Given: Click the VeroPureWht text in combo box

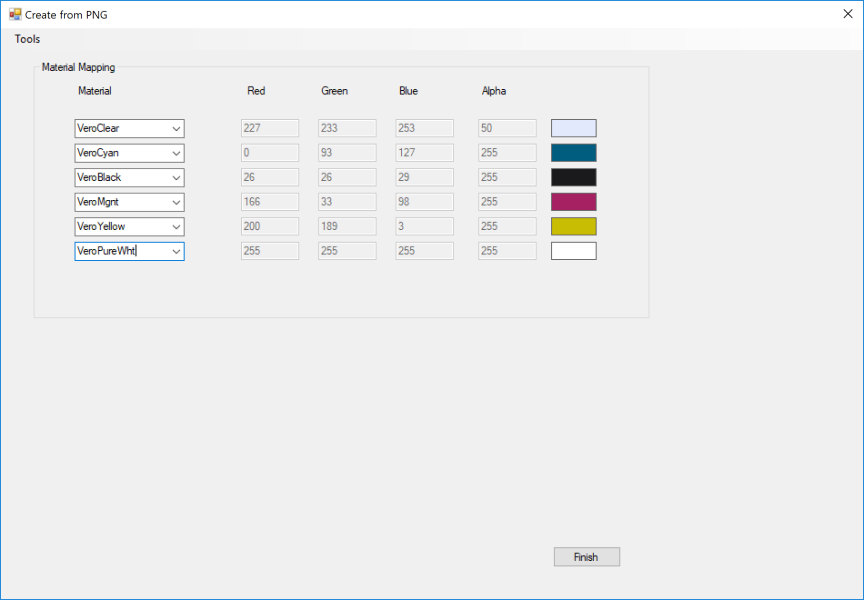Looking at the screenshot, I should (106, 251).
